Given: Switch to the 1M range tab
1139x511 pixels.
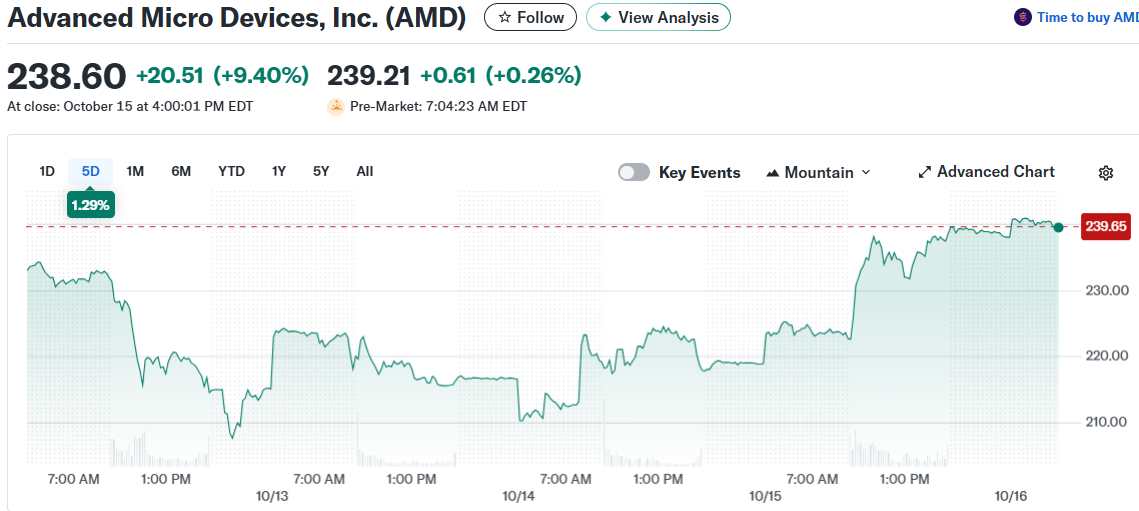Looking at the screenshot, I should 135,171.
